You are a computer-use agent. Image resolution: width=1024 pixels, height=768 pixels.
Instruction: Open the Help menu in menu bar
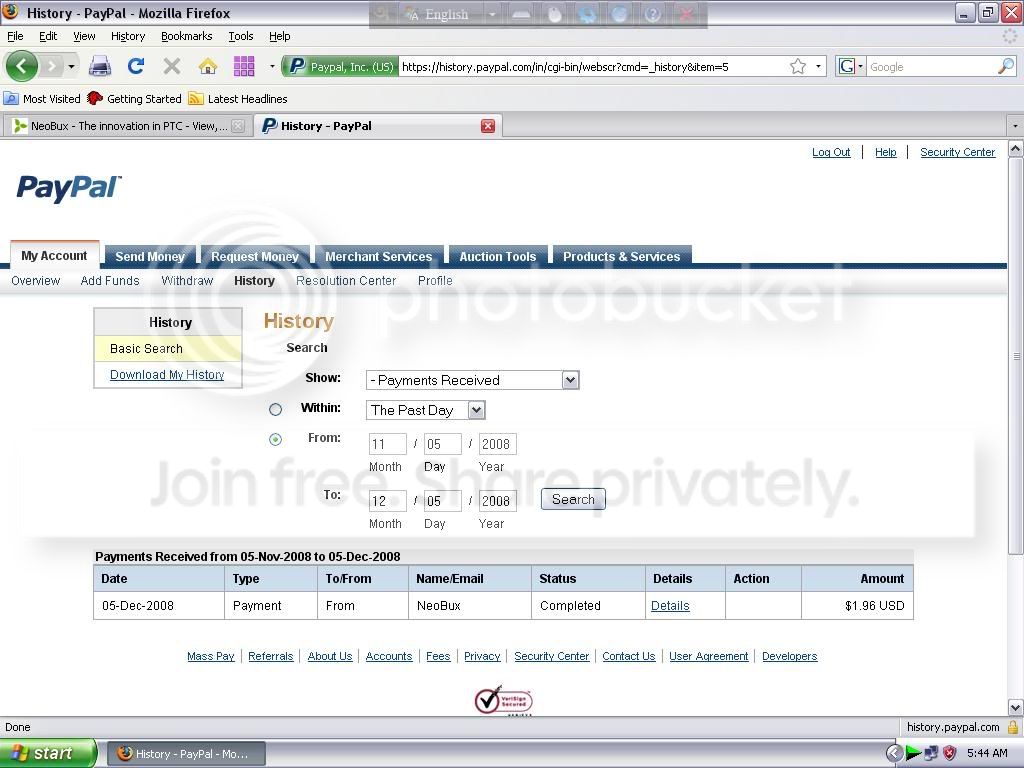(280, 36)
